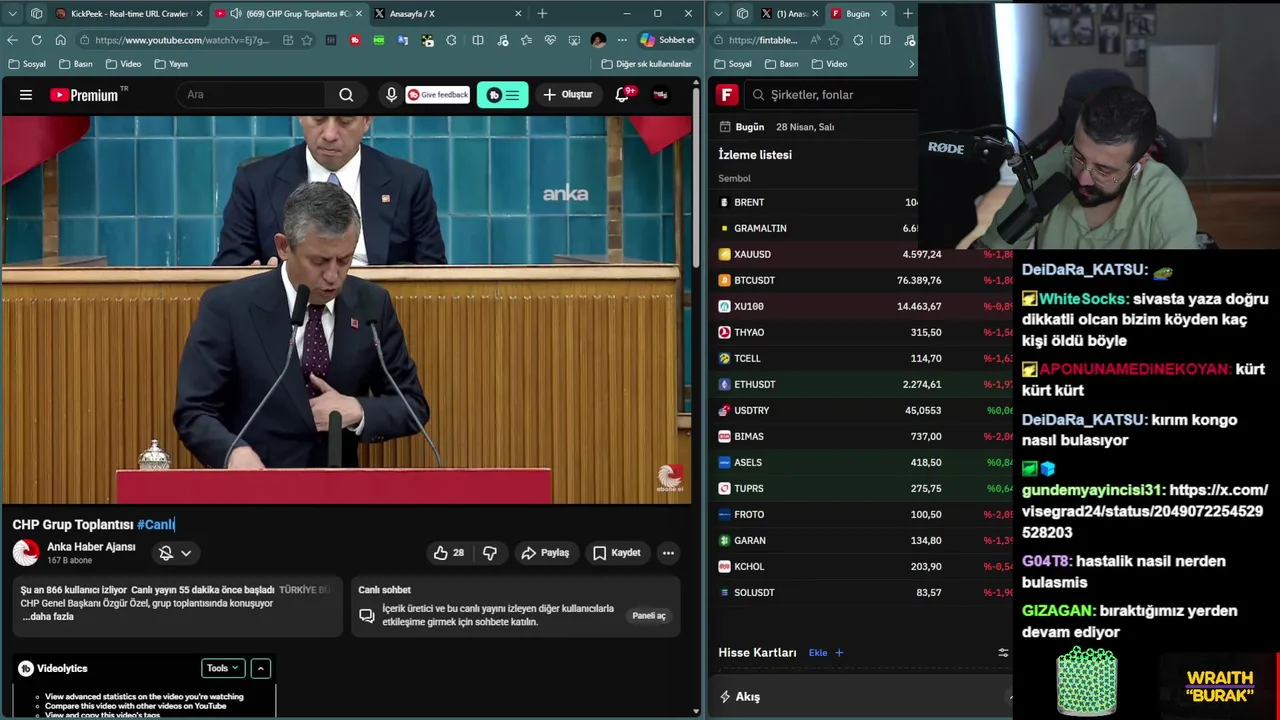Viewport: 1280px width, 720px height.
Task: Open Hisse Kartları filter settings icon
Action: tap(1003, 653)
